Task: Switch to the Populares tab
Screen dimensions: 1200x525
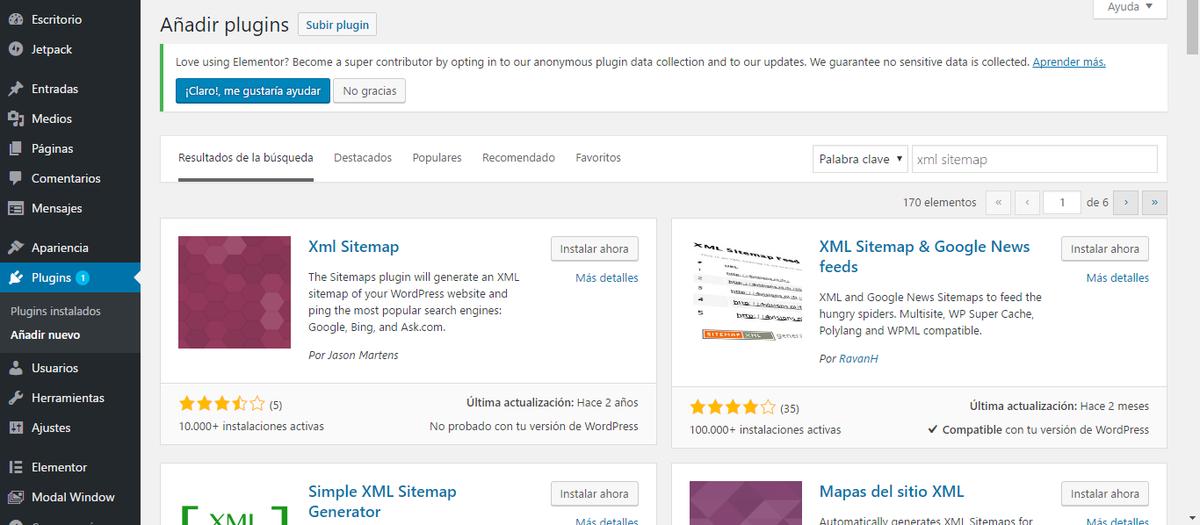Action: (x=437, y=158)
